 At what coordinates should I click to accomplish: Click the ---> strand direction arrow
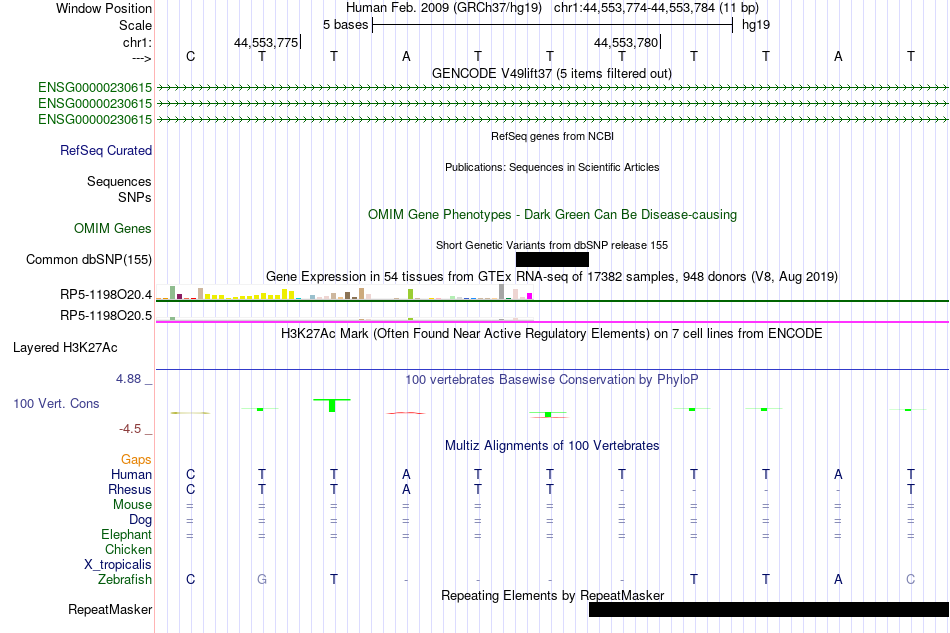pyautogui.click(x=142, y=58)
